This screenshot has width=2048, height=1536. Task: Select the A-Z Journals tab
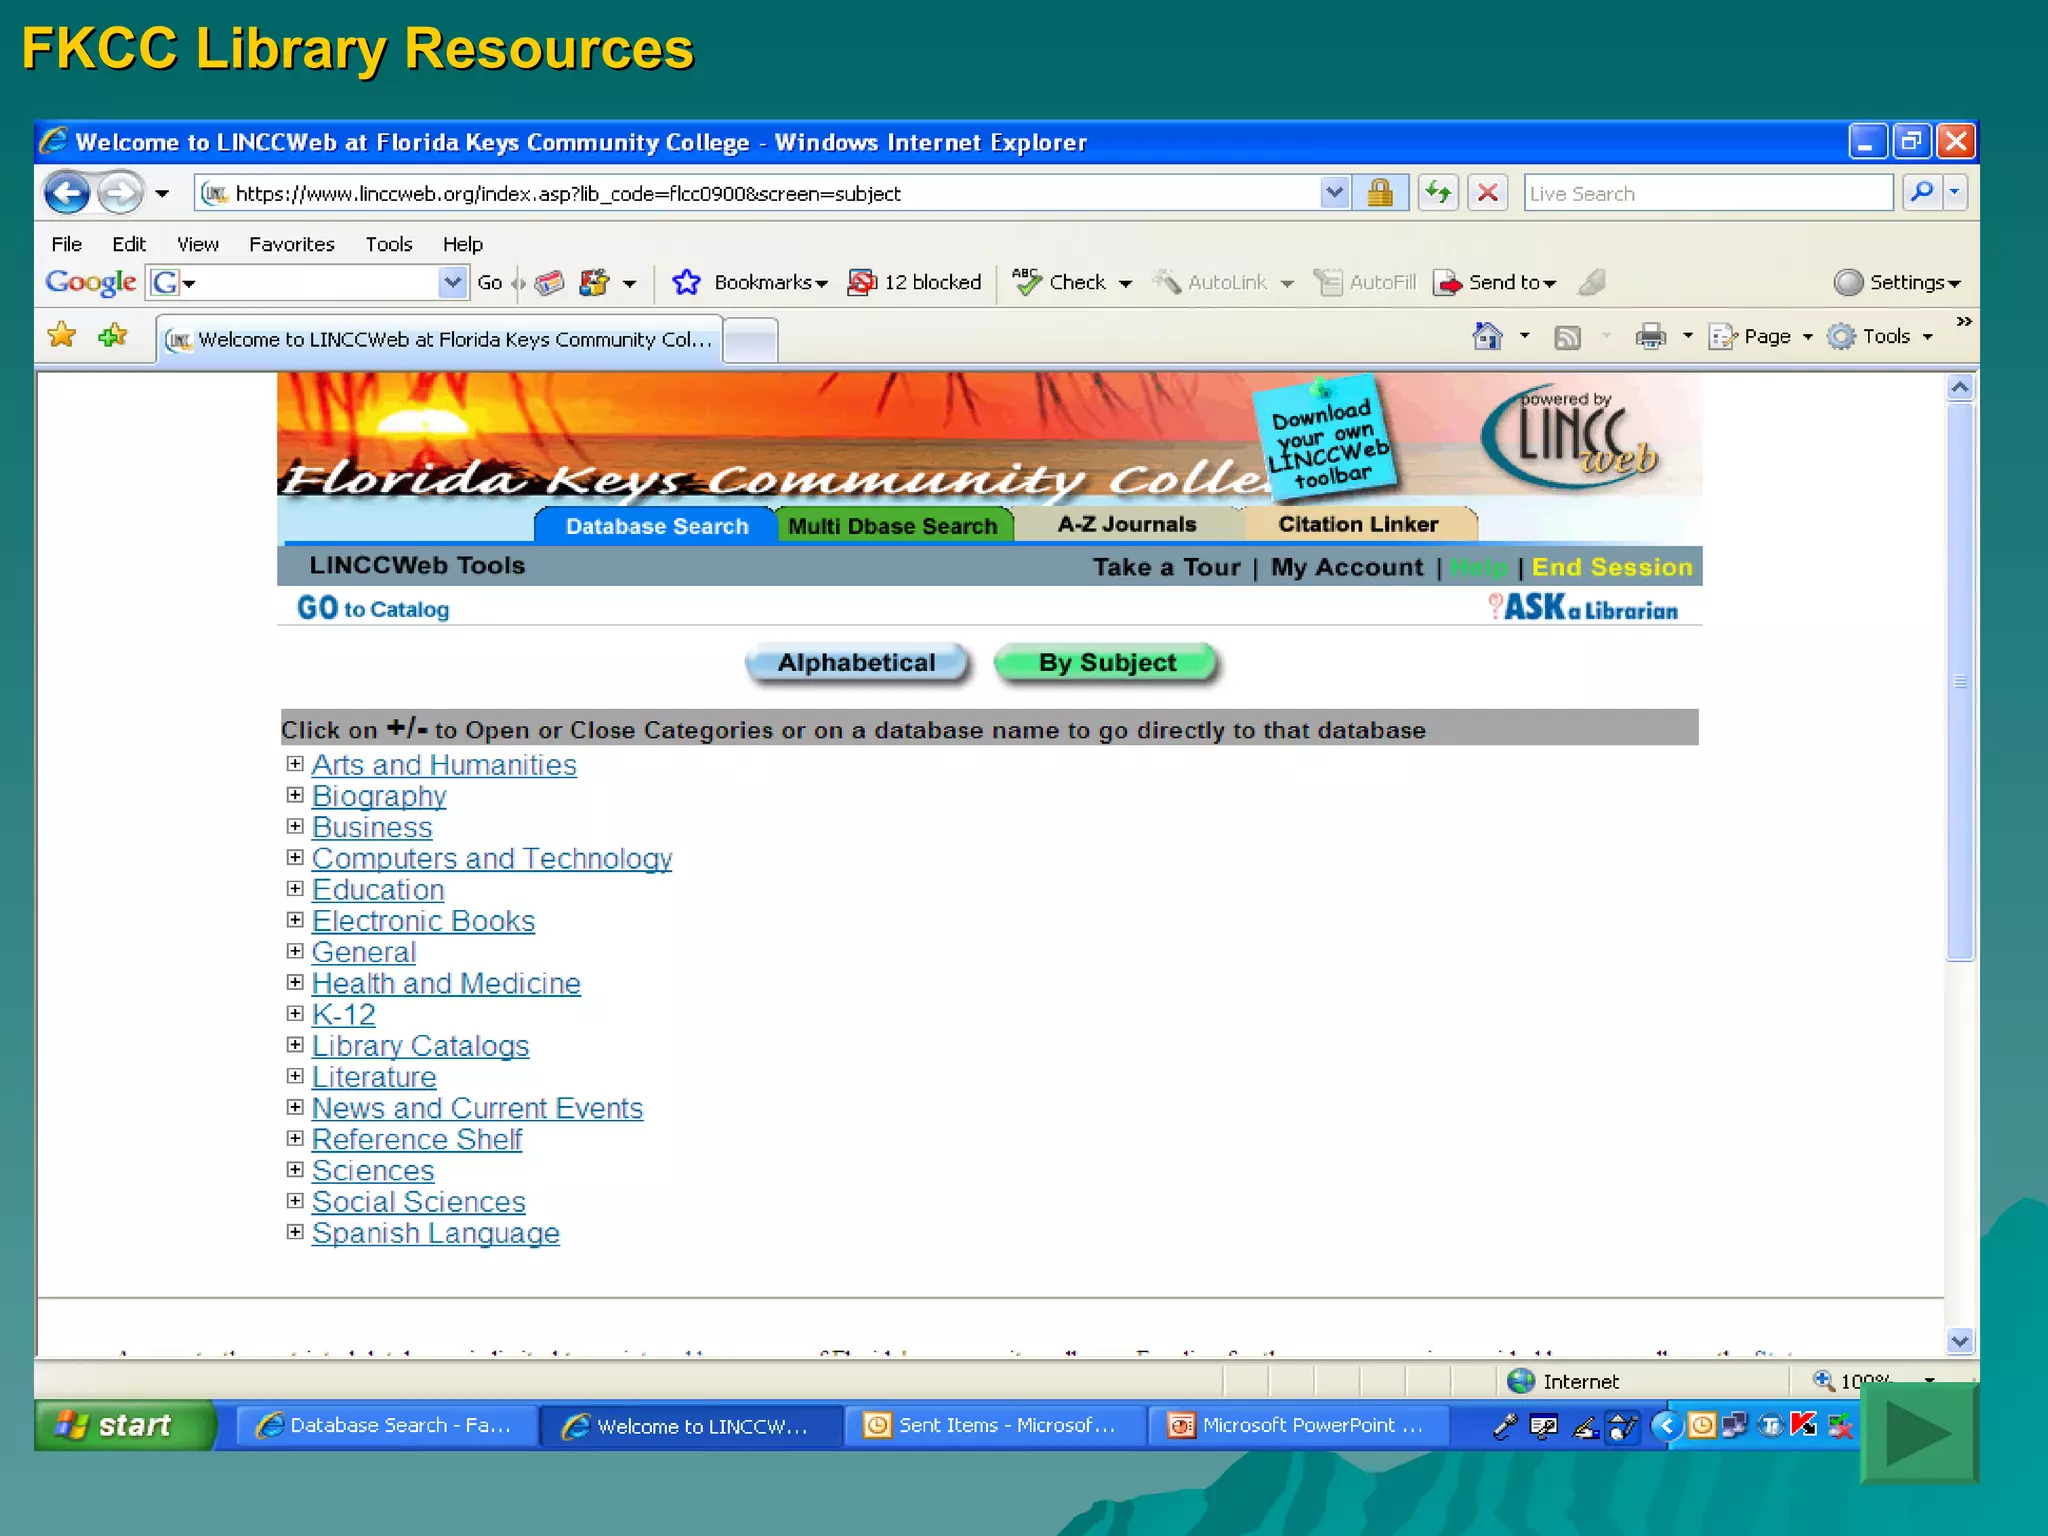[1127, 524]
